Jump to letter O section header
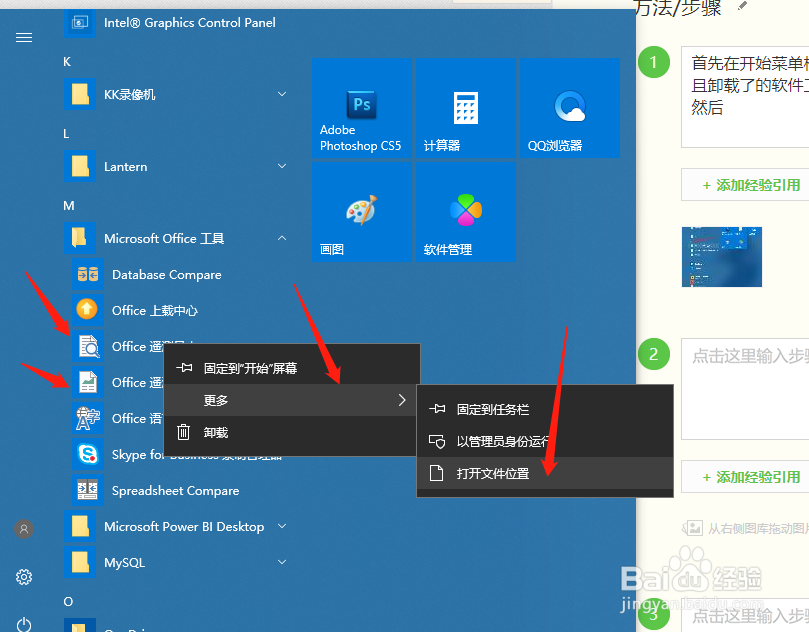The image size is (809, 632). [x=68, y=602]
